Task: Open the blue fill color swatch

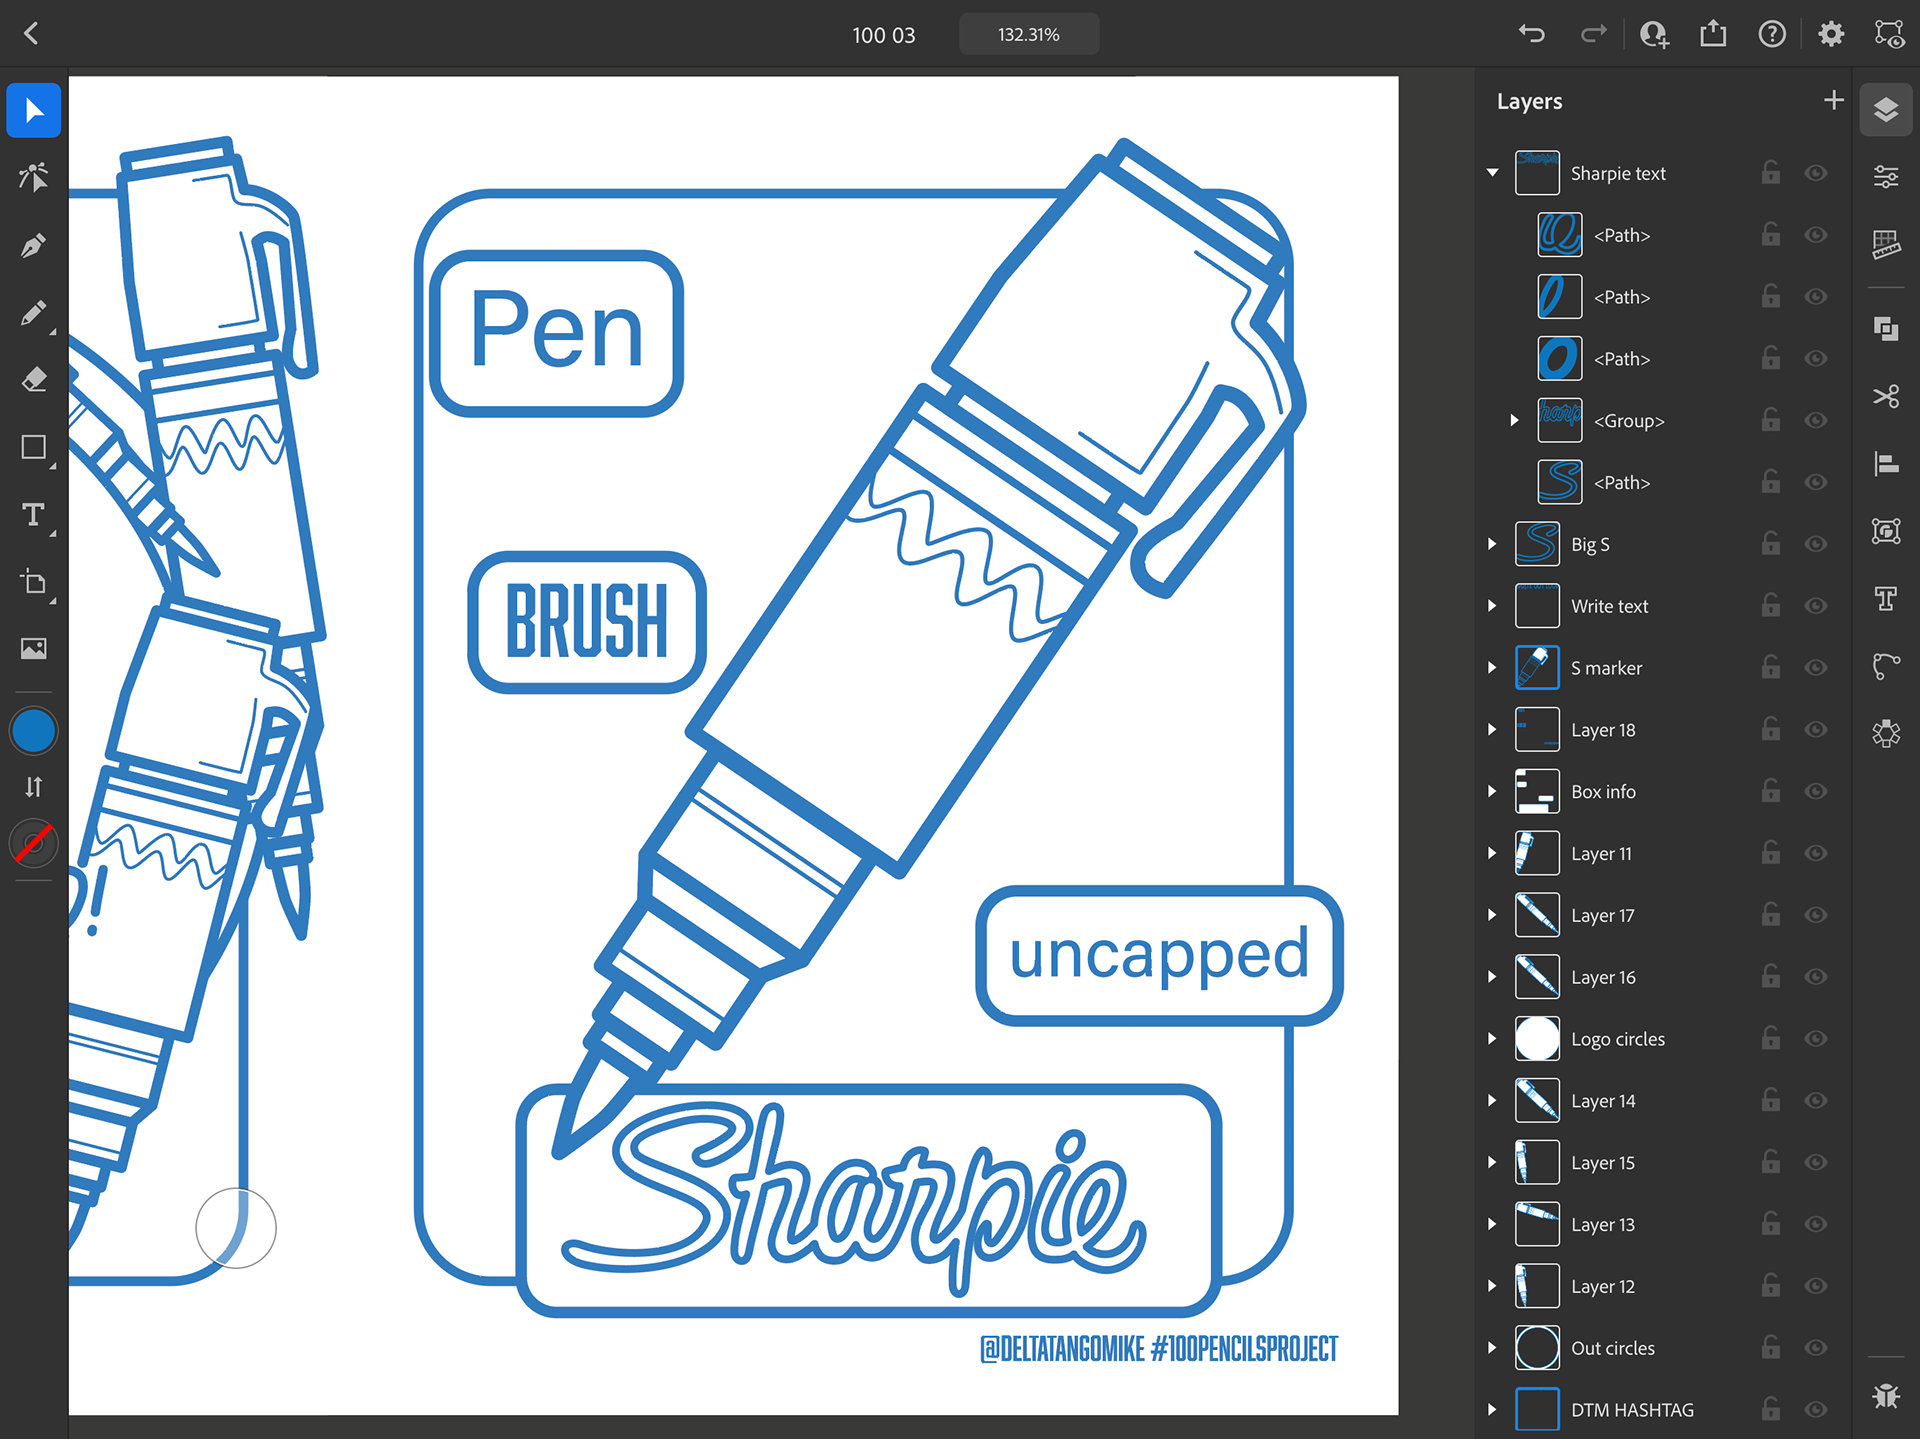Action: pyautogui.click(x=34, y=731)
